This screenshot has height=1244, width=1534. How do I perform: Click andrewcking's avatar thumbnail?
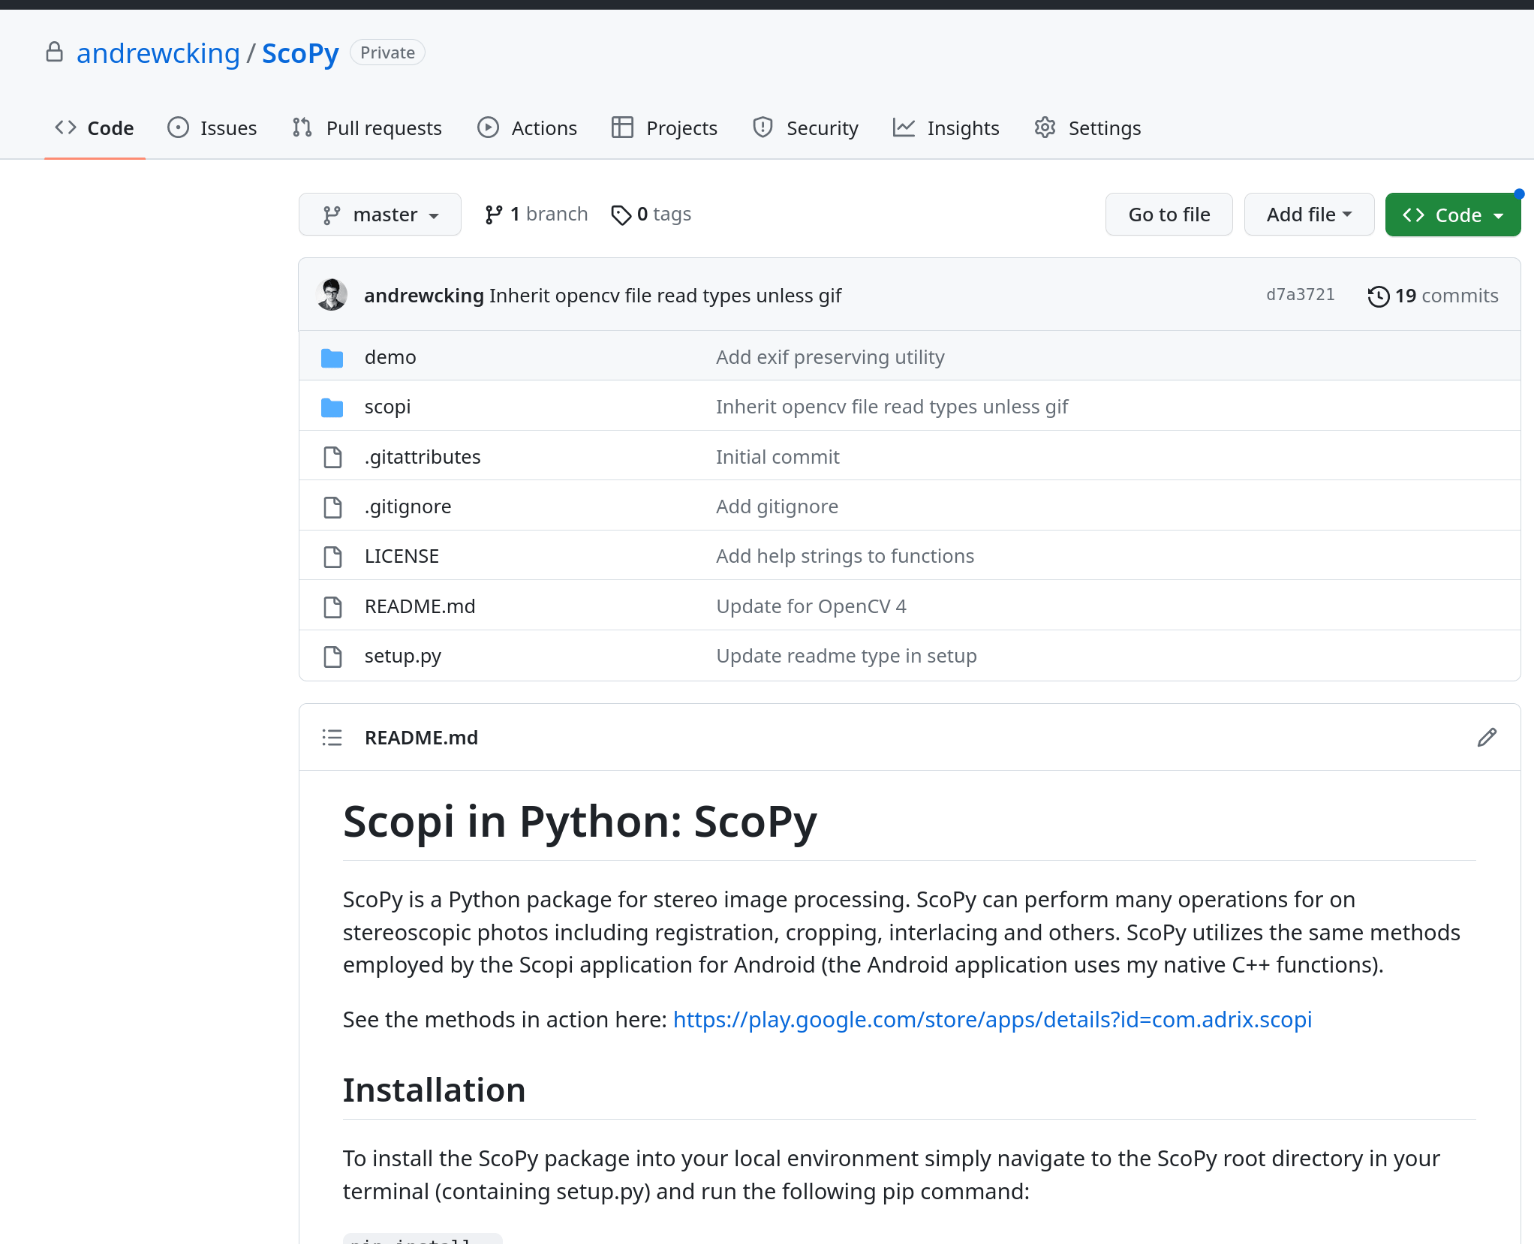coord(331,295)
